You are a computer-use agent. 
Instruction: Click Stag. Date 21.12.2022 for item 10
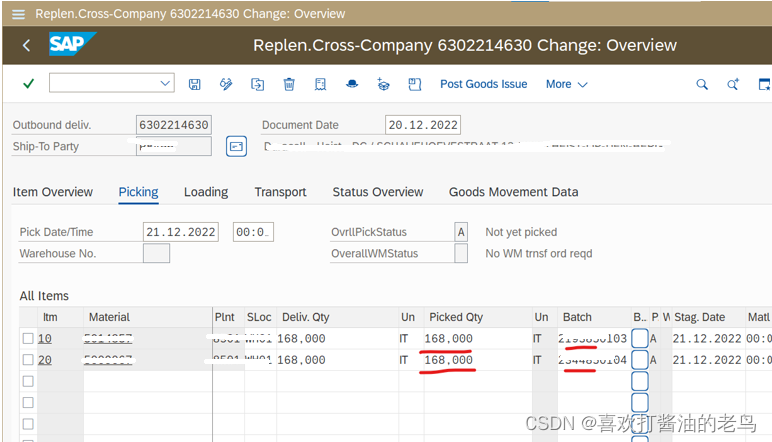[x=707, y=339]
